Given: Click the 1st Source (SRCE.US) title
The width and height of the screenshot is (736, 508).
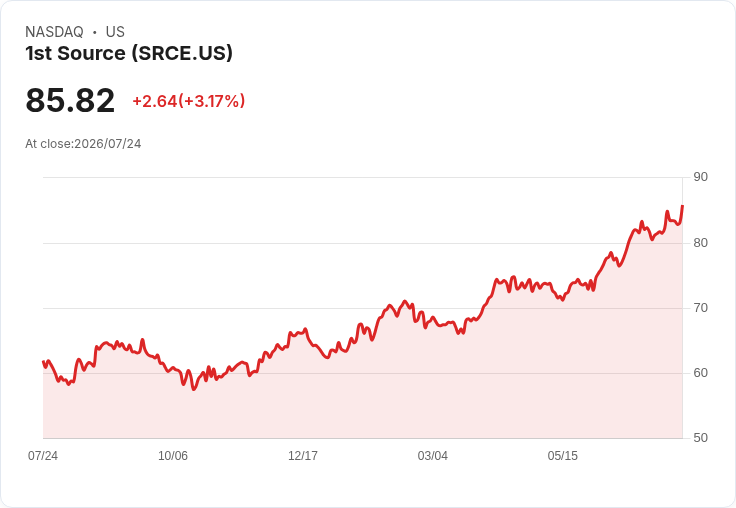Looking at the screenshot, I should coord(129,53).
